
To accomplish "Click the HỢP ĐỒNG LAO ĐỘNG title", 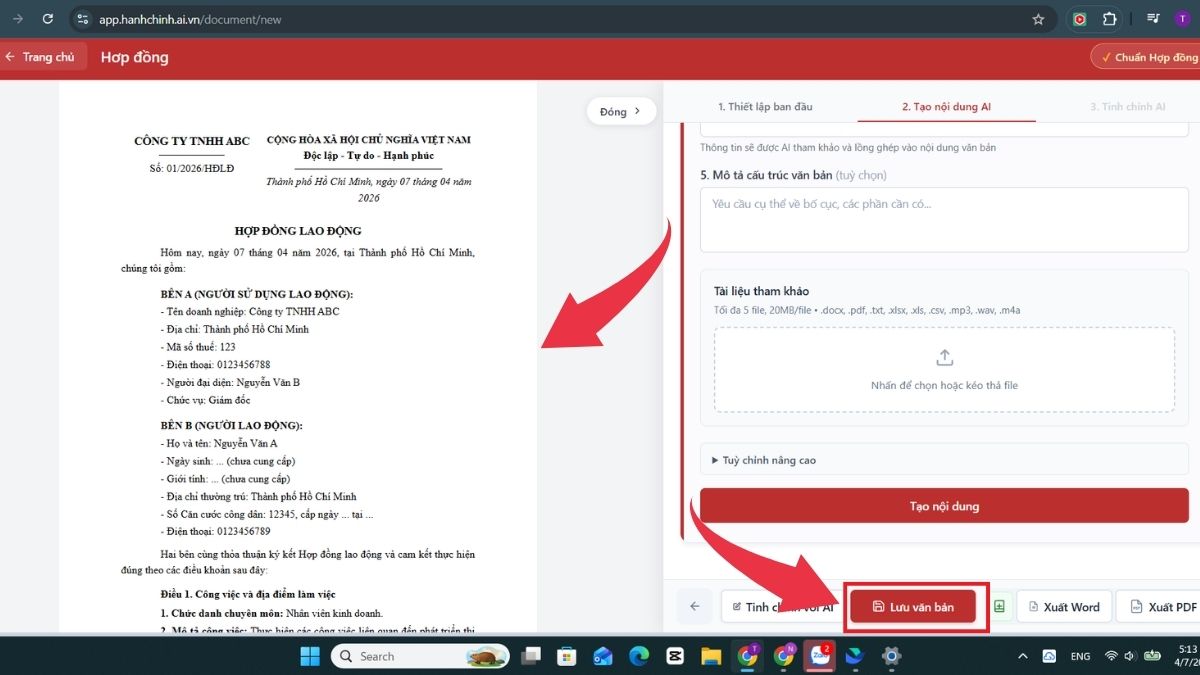I will tap(298, 231).
